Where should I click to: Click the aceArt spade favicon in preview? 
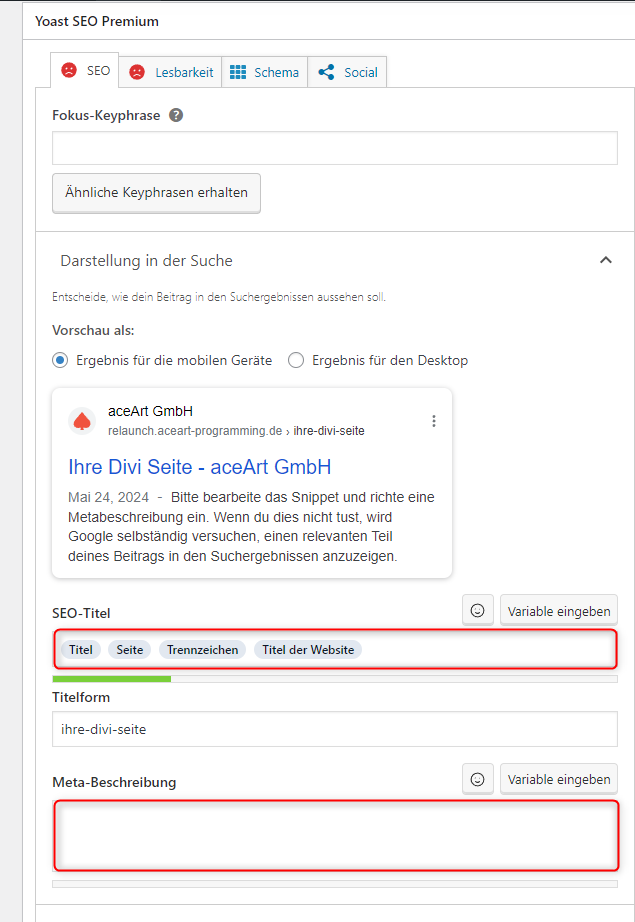[x=82, y=421]
